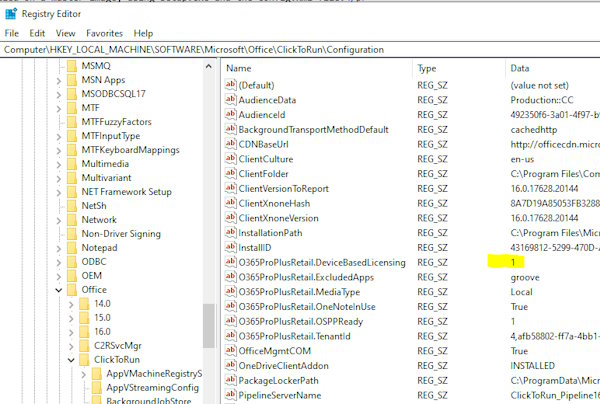Select the Office folder icon
The height and width of the screenshot is (404, 600).
click(72, 290)
